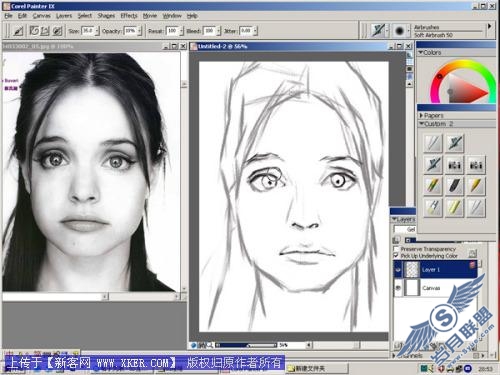500x375 pixels.
Task: Select airbrush icon in custom palette top row
Action: pos(455,143)
